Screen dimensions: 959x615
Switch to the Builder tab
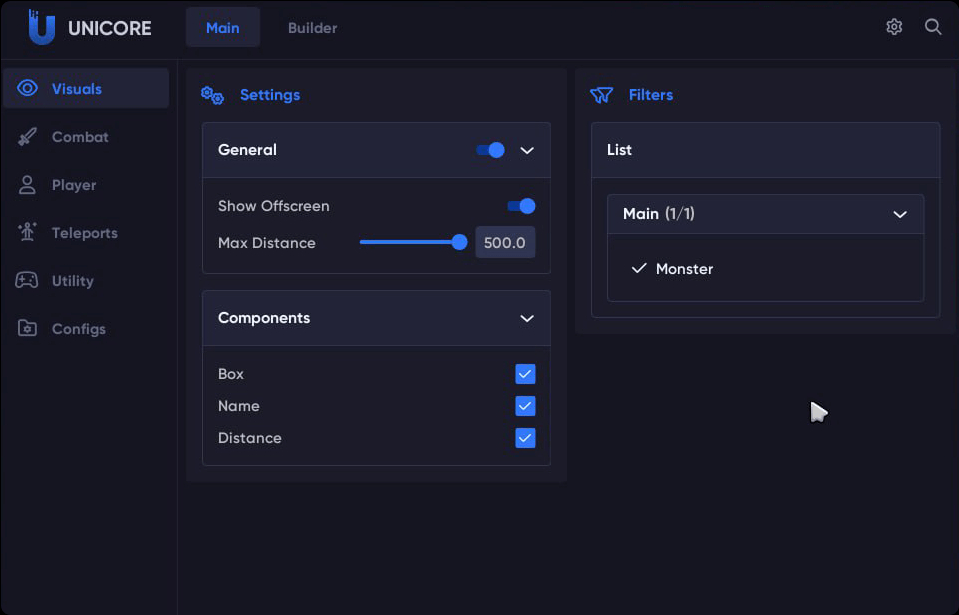pyautogui.click(x=312, y=28)
